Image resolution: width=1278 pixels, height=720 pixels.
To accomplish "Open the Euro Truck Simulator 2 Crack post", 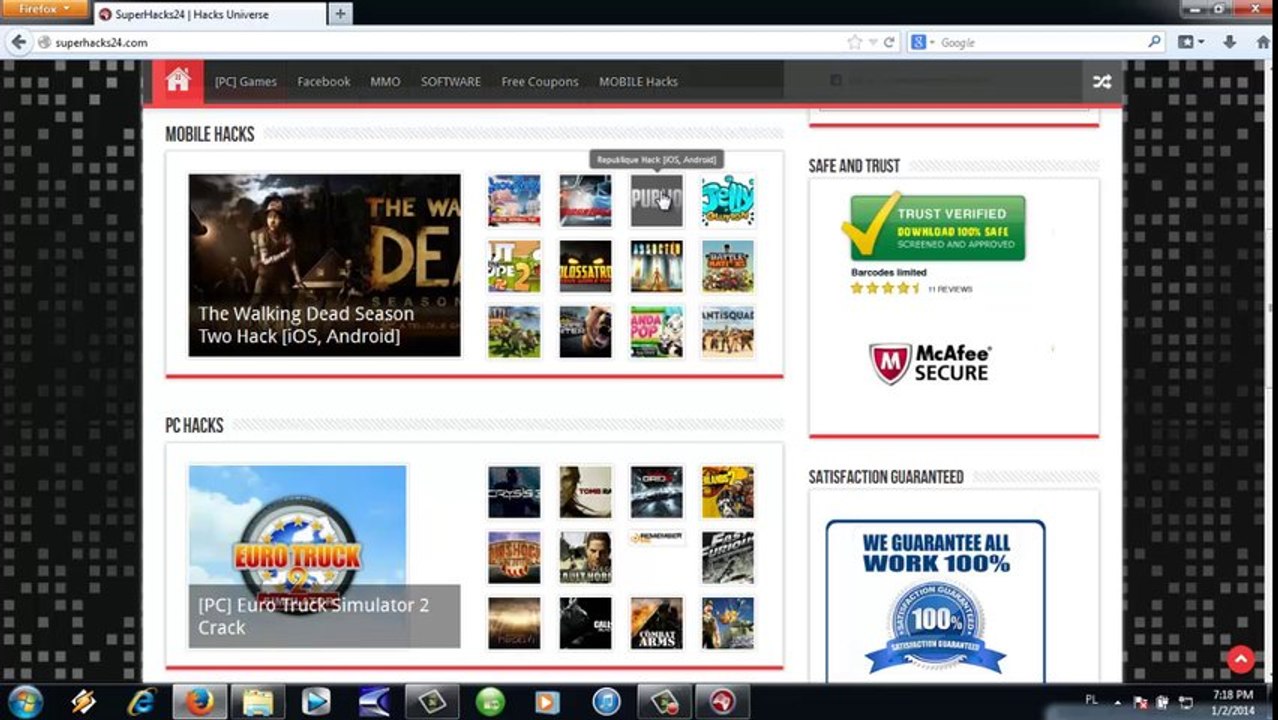I will point(324,556).
